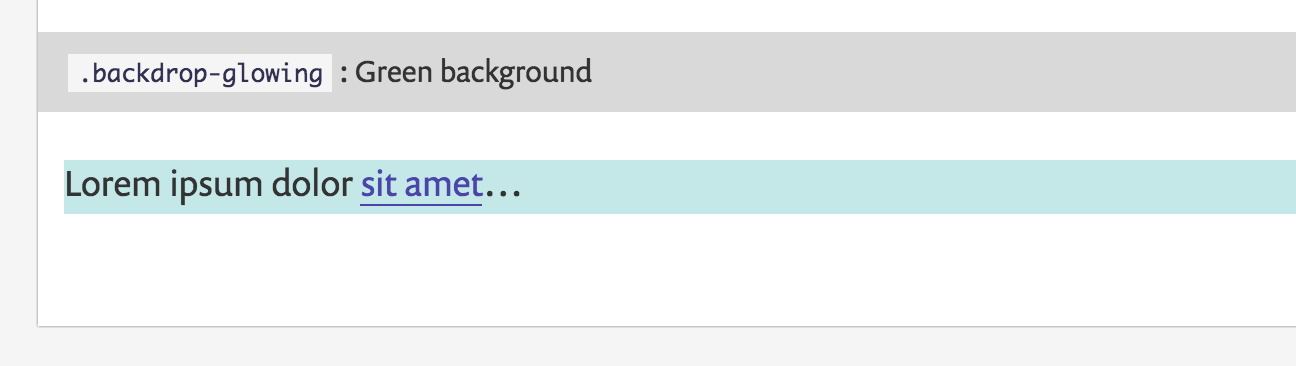The height and width of the screenshot is (366, 1296).
Task: Click the blank white area below the paragraph
Action: [660, 270]
